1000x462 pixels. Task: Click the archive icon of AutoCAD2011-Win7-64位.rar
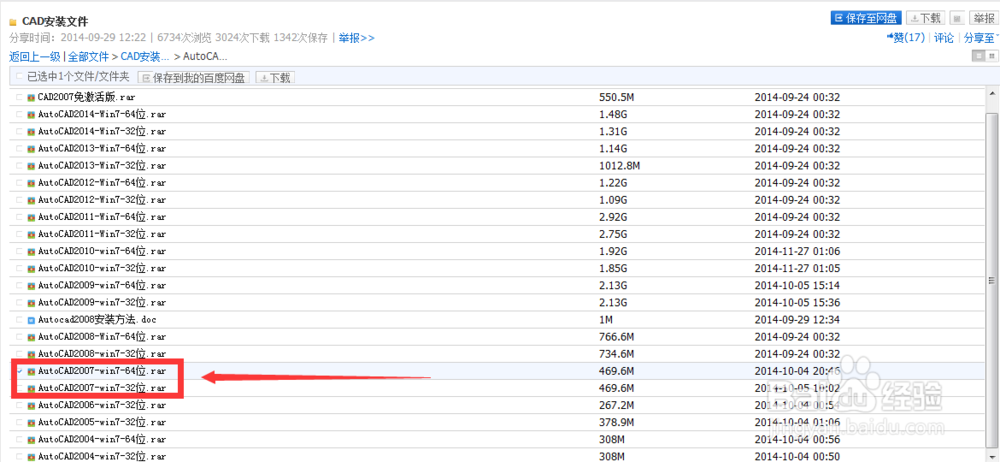pos(31,217)
